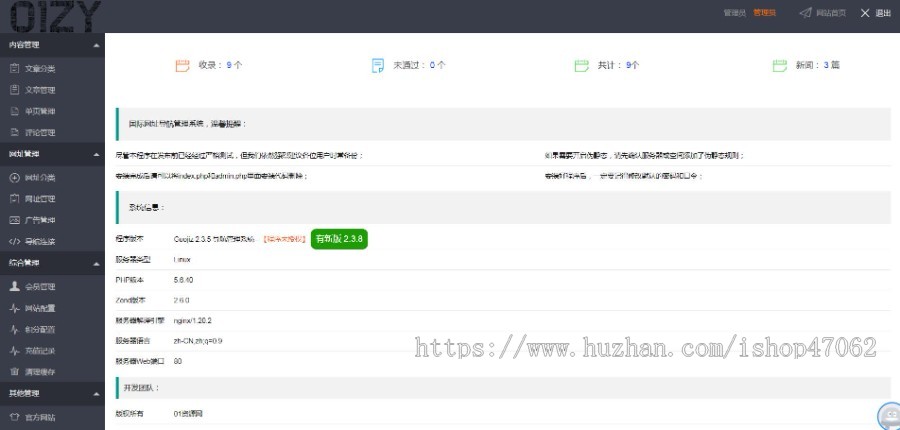Click the blue 未通过 document icon
Image resolution: width=900 pixels, height=430 pixels.
tap(378, 65)
